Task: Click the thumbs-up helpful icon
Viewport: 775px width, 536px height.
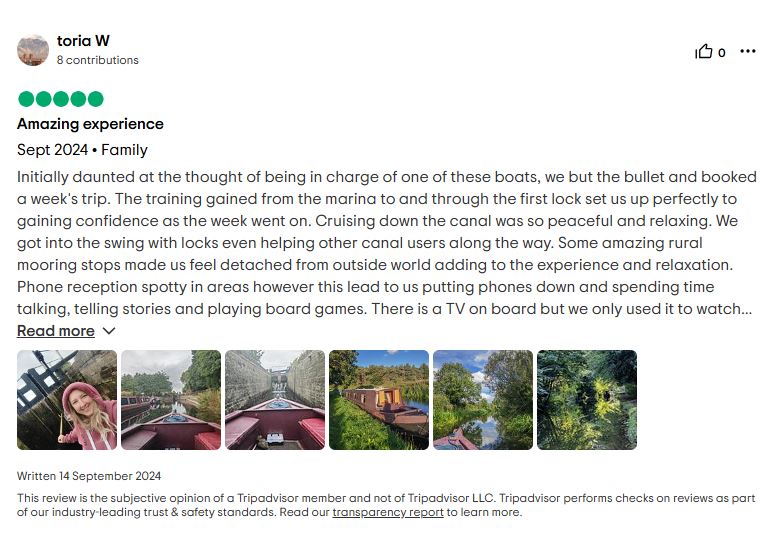Action: coord(703,51)
